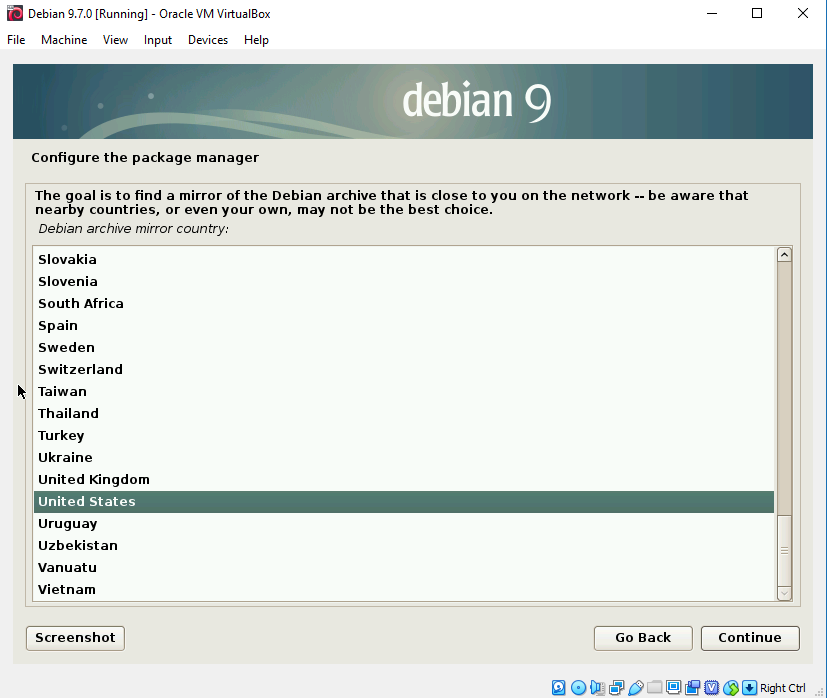This screenshot has height=698, width=827.
Task: Open the Input menu
Action: (158, 40)
